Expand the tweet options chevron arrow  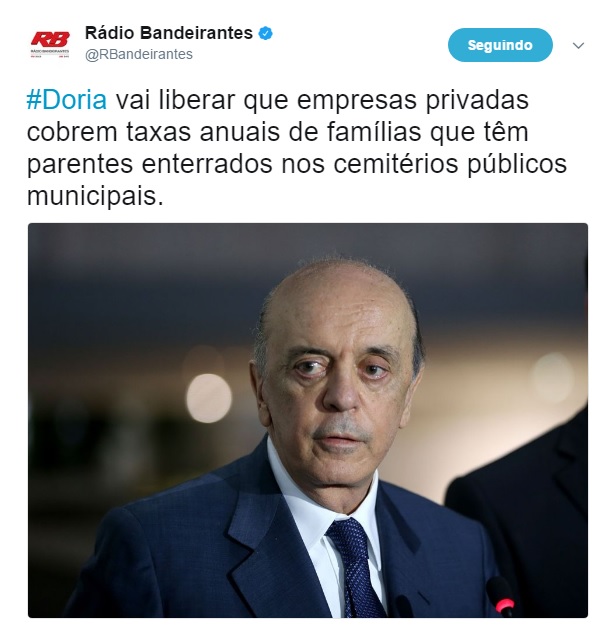pyautogui.click(x=578, y=45)
